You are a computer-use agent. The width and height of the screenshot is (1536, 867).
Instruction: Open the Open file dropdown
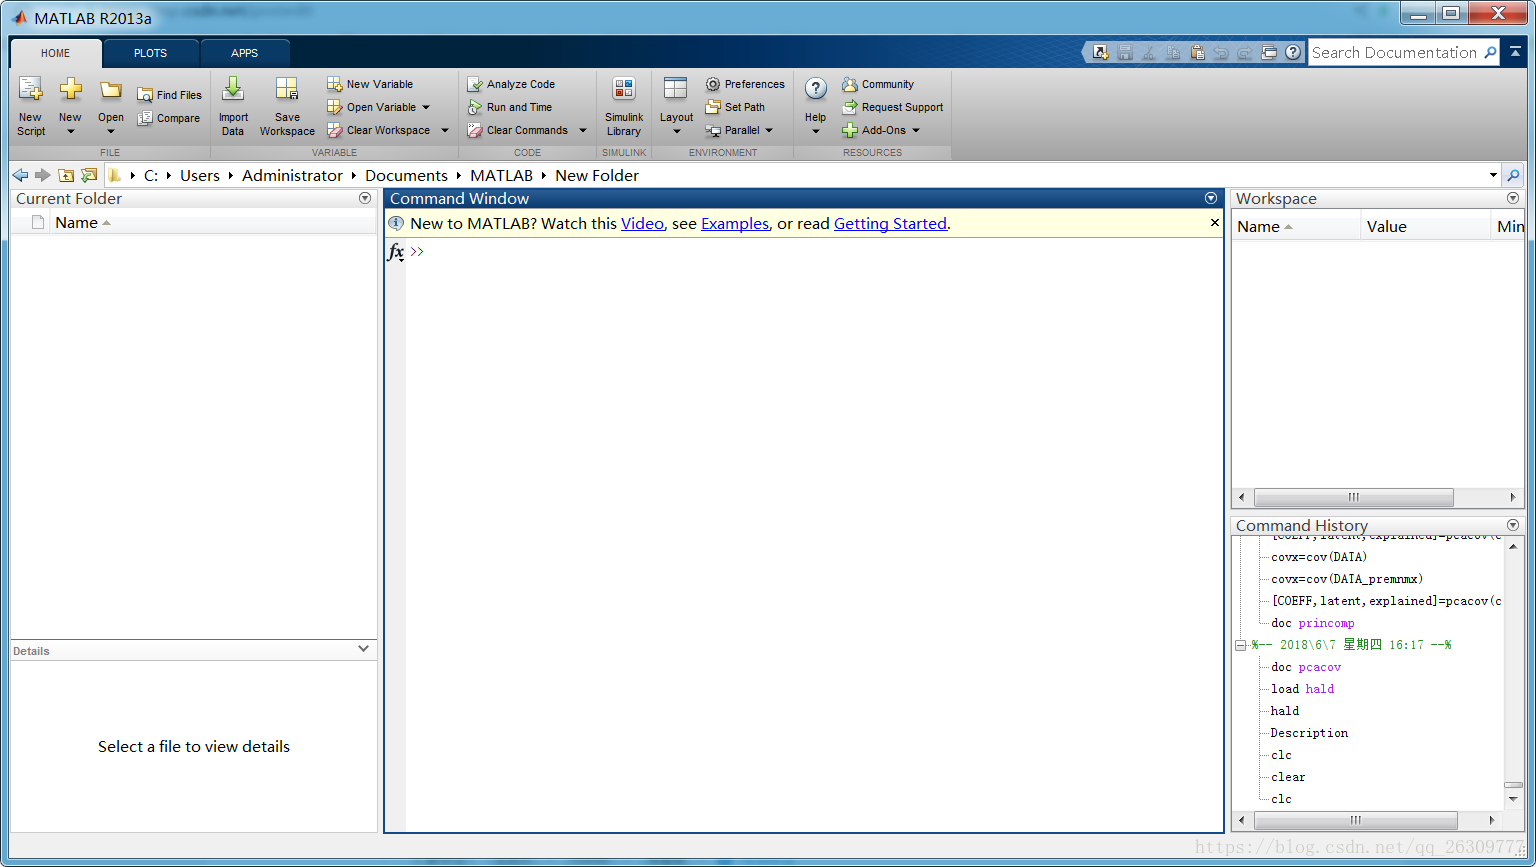click(x=111, y=132)
